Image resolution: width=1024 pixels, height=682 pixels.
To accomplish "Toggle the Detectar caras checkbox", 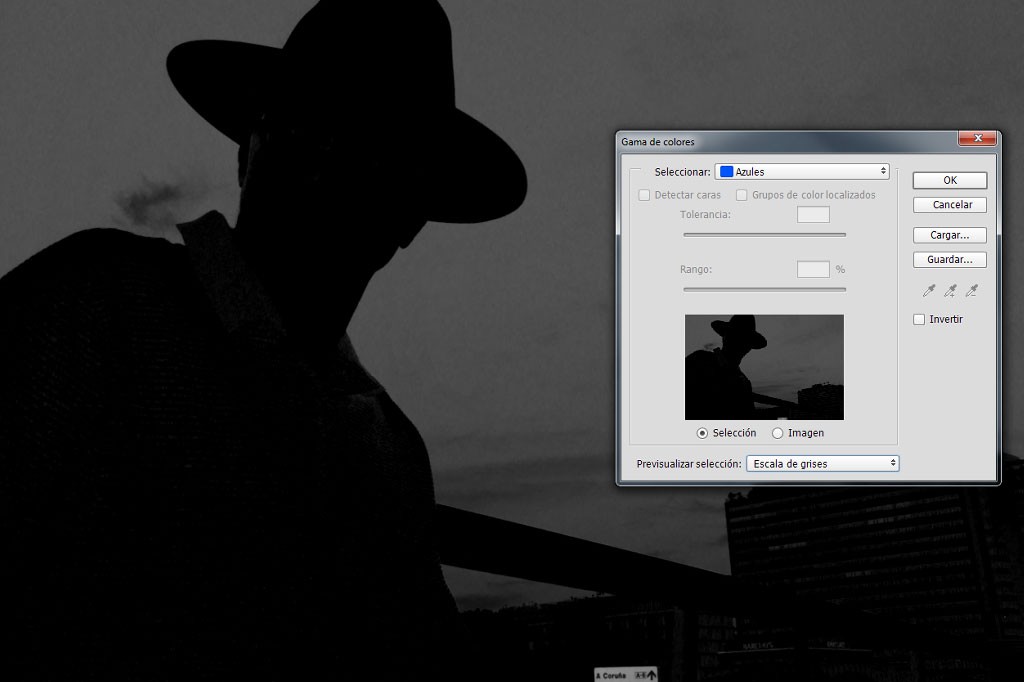I will coord(644,195).
